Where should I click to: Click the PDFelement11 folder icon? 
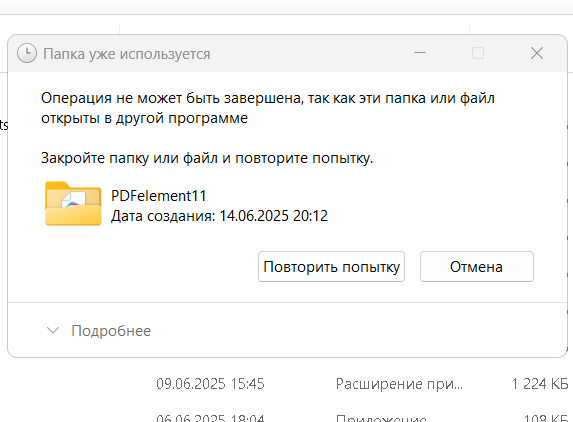click(73, 204)
